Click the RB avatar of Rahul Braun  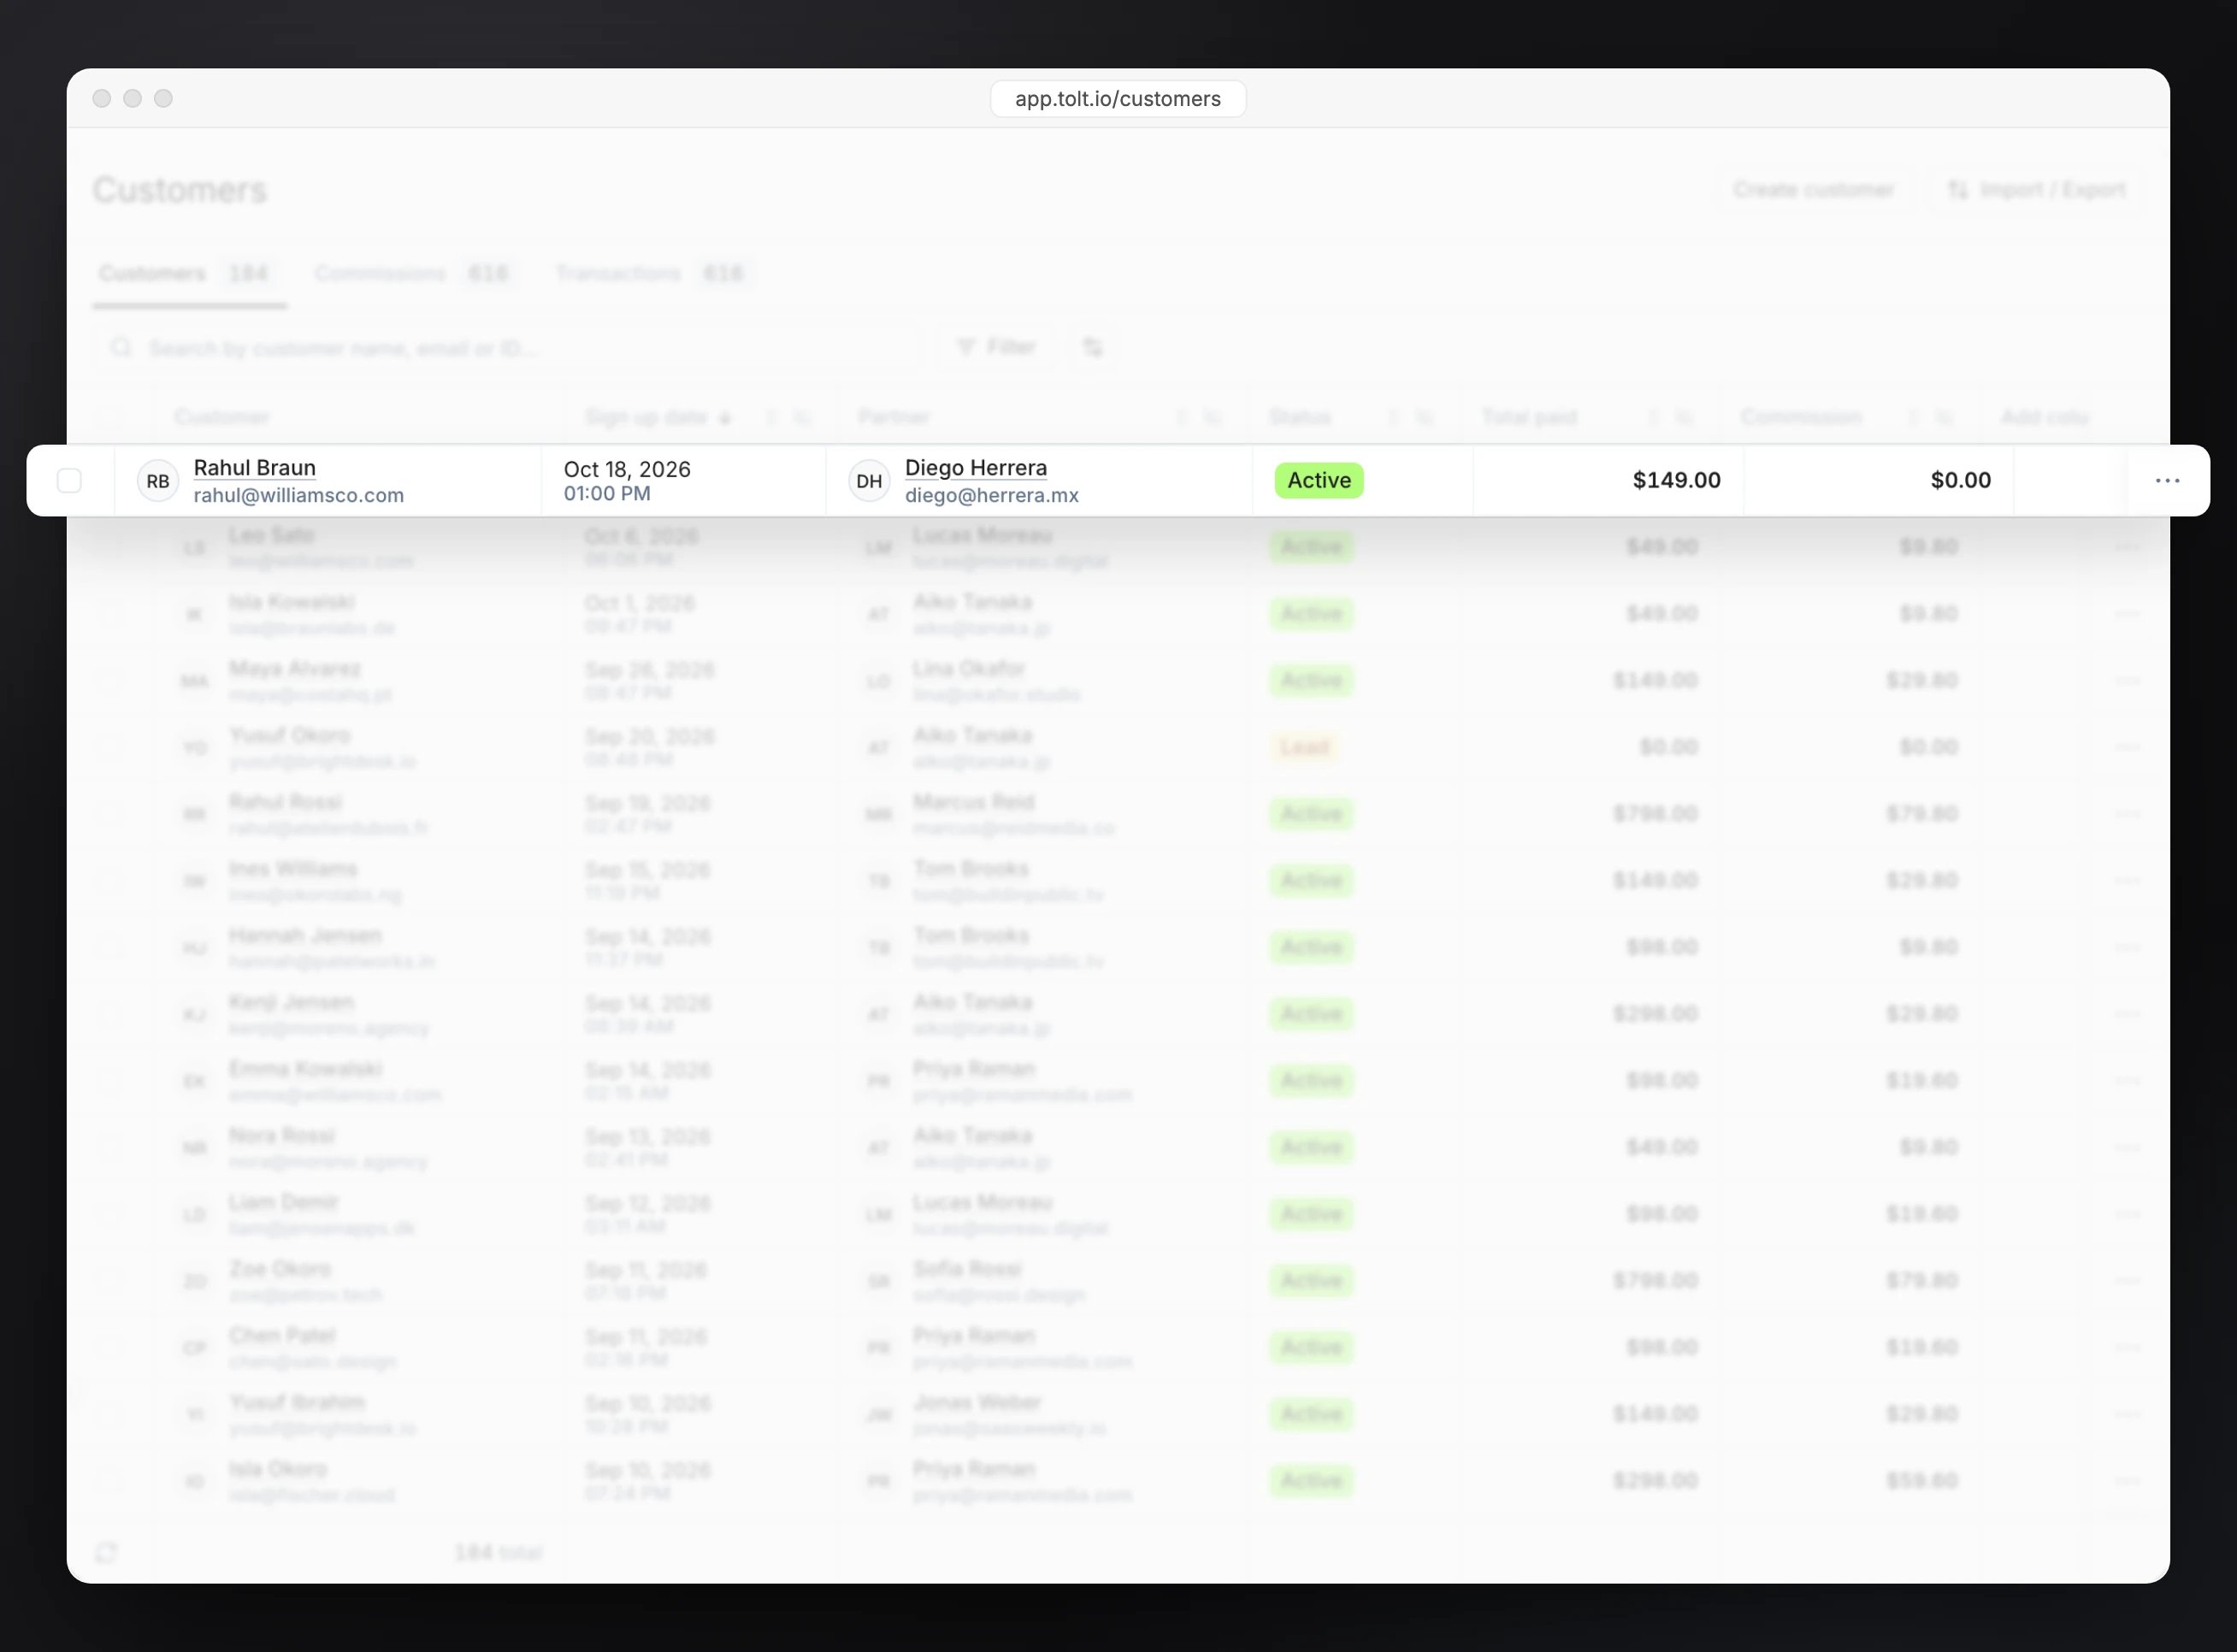[x=158, y=481]
